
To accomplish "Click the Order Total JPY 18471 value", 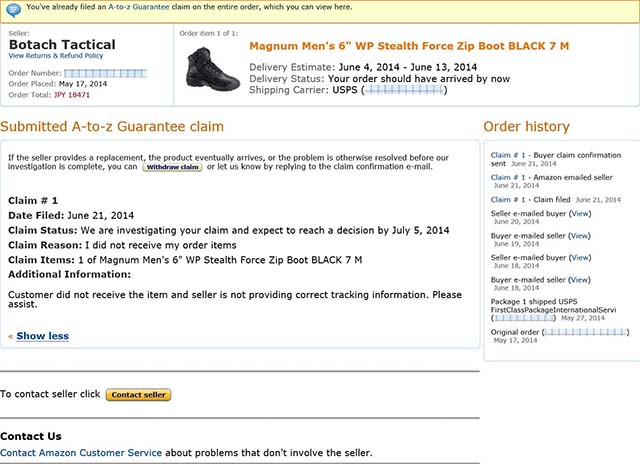I will tap(72, 95).
